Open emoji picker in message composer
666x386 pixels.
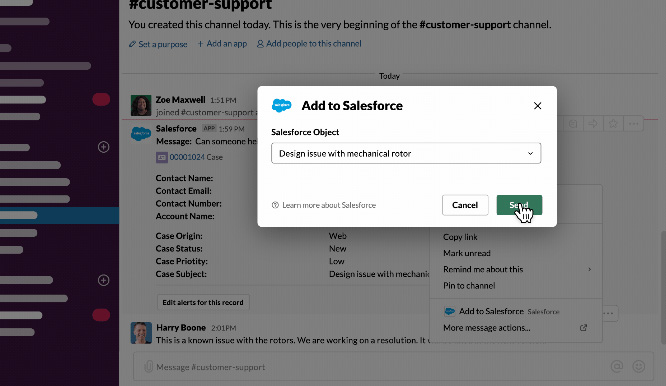click(x=638, y=366)
